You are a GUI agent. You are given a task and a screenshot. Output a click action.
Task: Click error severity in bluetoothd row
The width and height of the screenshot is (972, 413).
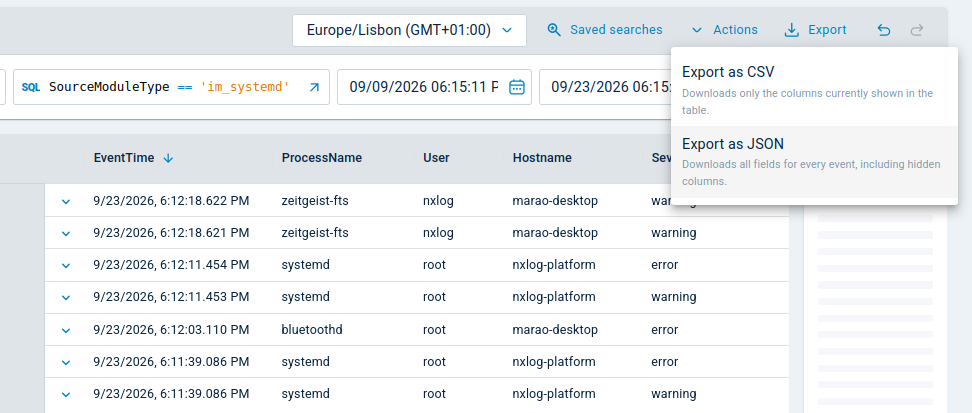[x=665, y=330]
